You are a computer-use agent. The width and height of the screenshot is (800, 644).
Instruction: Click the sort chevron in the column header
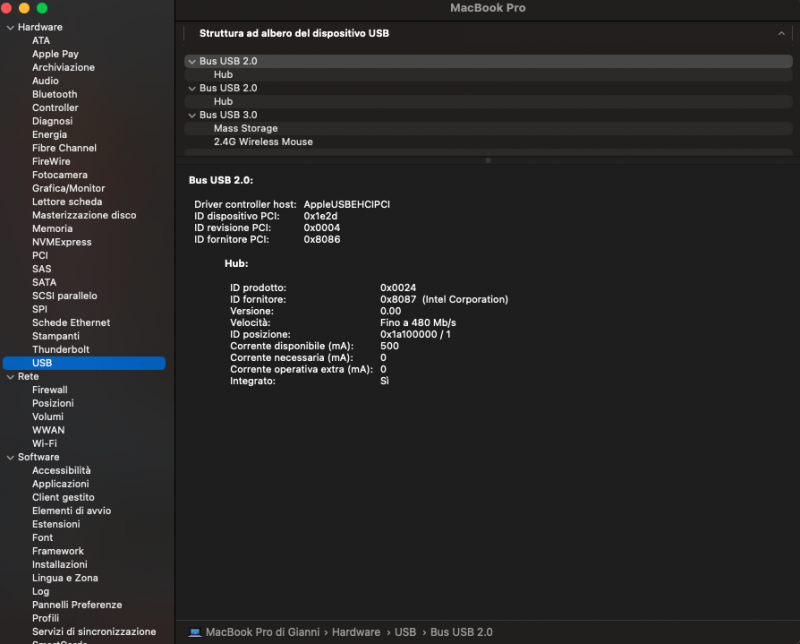(x=781, y=33)
